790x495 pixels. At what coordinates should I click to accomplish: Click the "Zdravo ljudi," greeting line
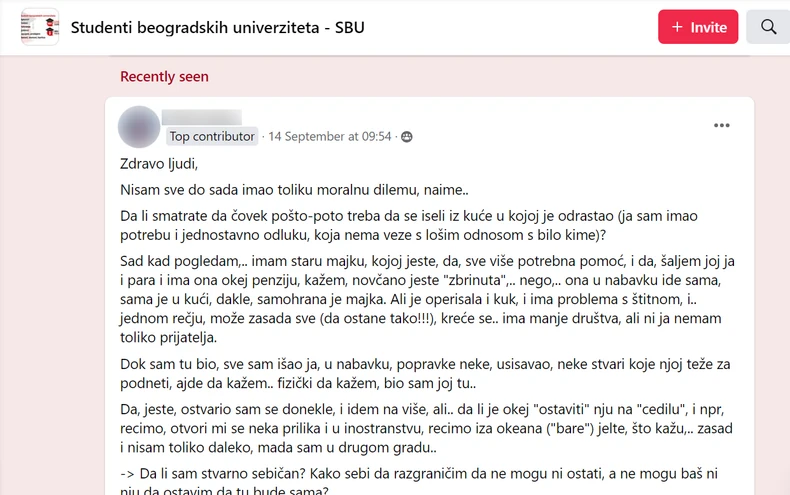coord(159,163)
